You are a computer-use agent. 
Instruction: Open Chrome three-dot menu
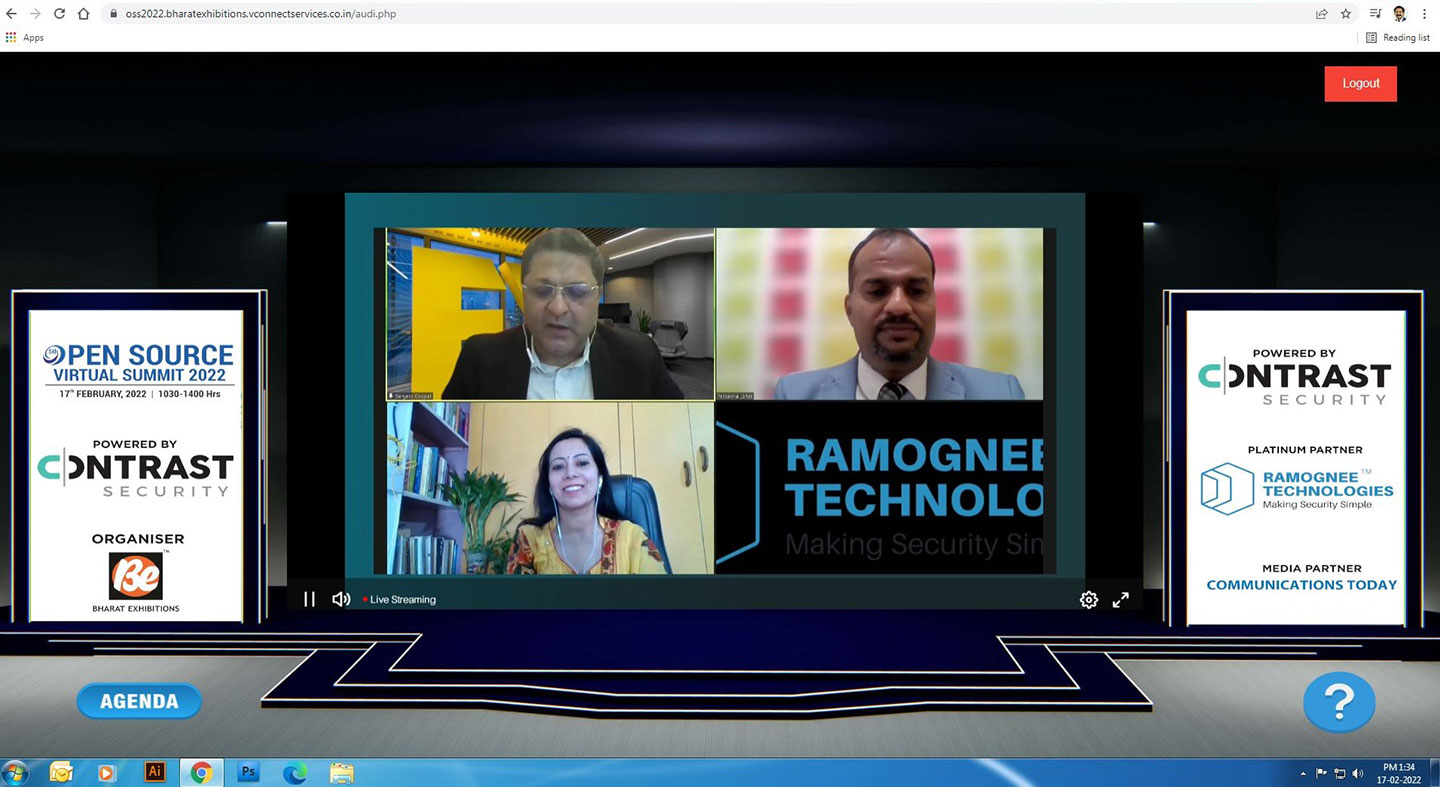[x=1424, y=14]
